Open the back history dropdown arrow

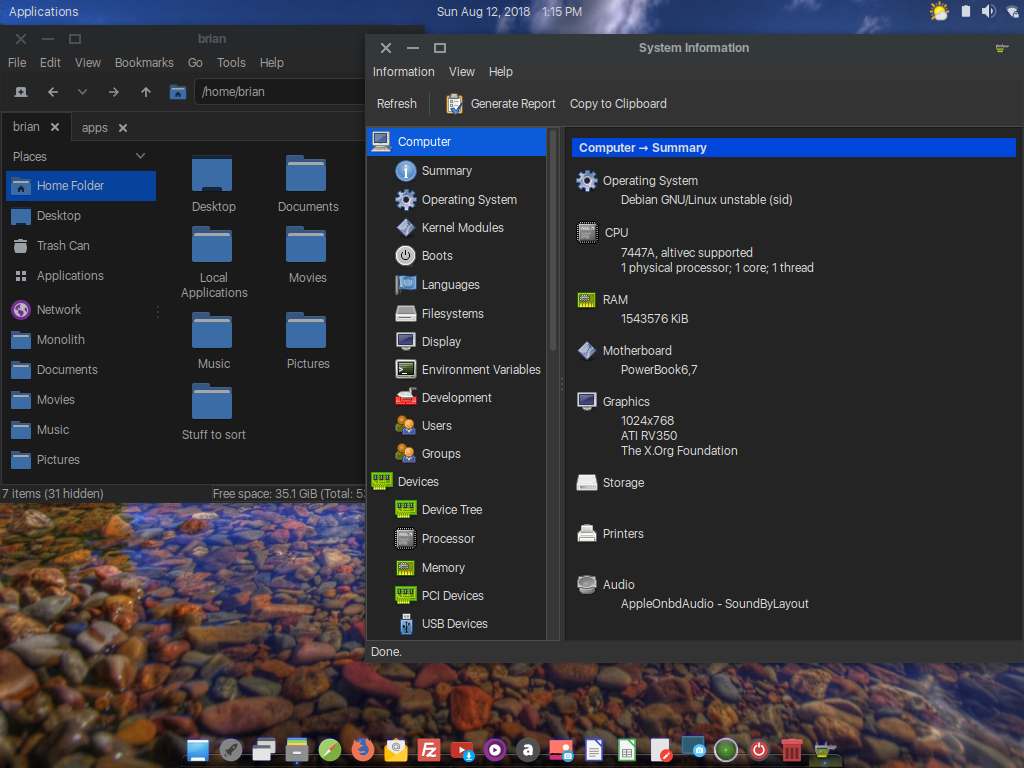click(x=83, y=92)
